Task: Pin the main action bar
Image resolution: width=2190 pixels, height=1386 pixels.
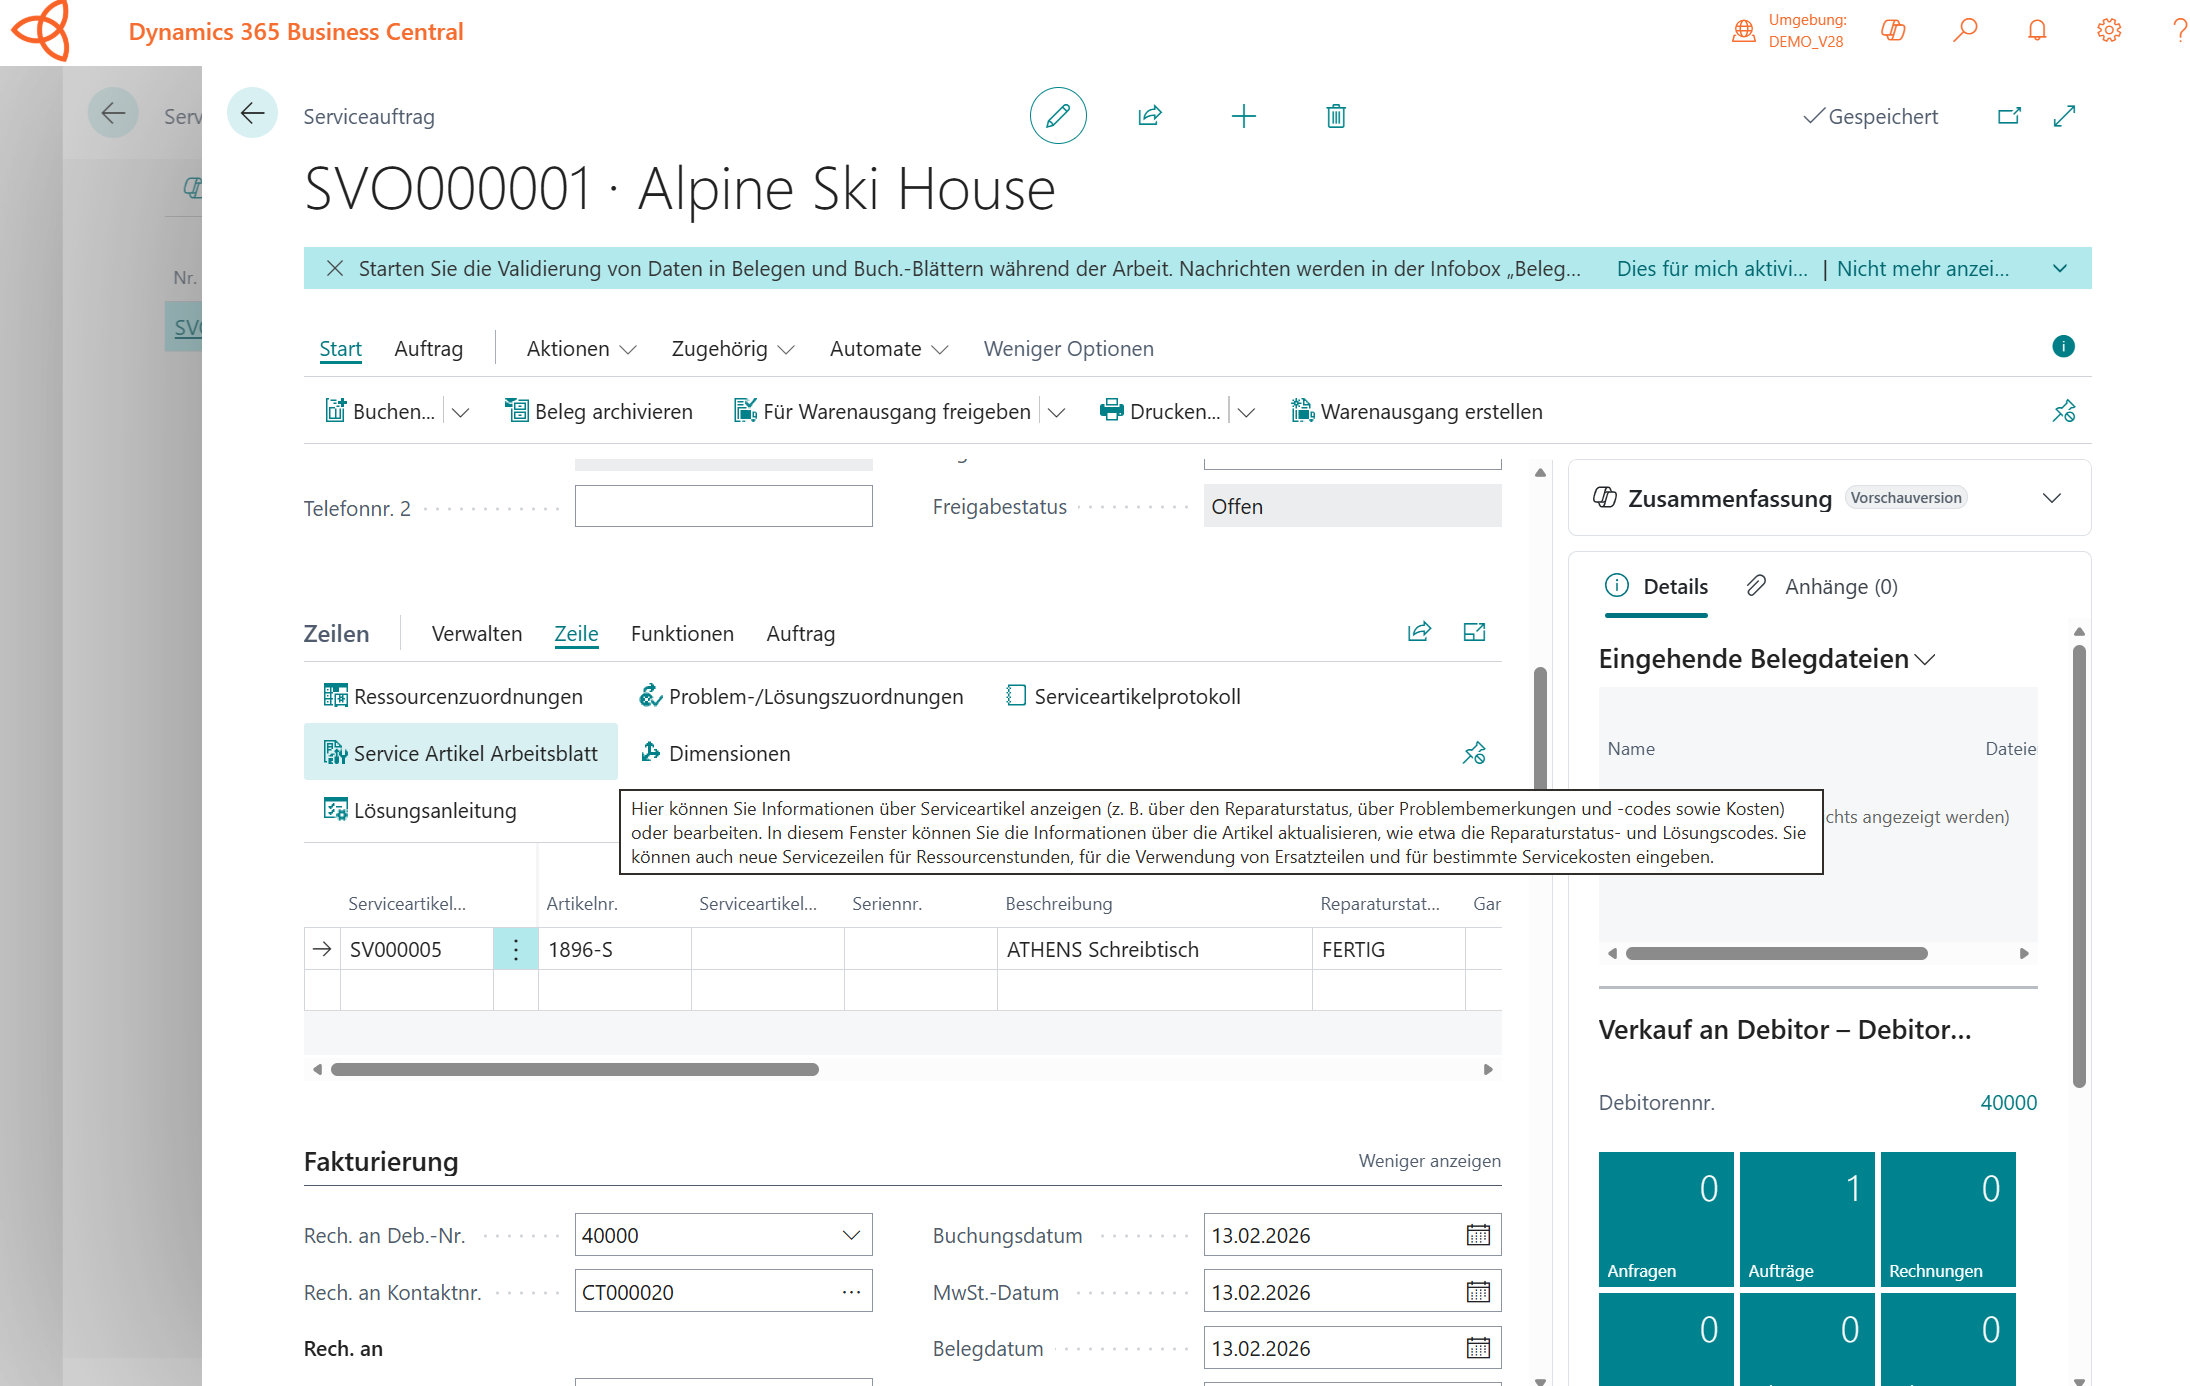Action: pyautogui.click(x=2064, y=411)
